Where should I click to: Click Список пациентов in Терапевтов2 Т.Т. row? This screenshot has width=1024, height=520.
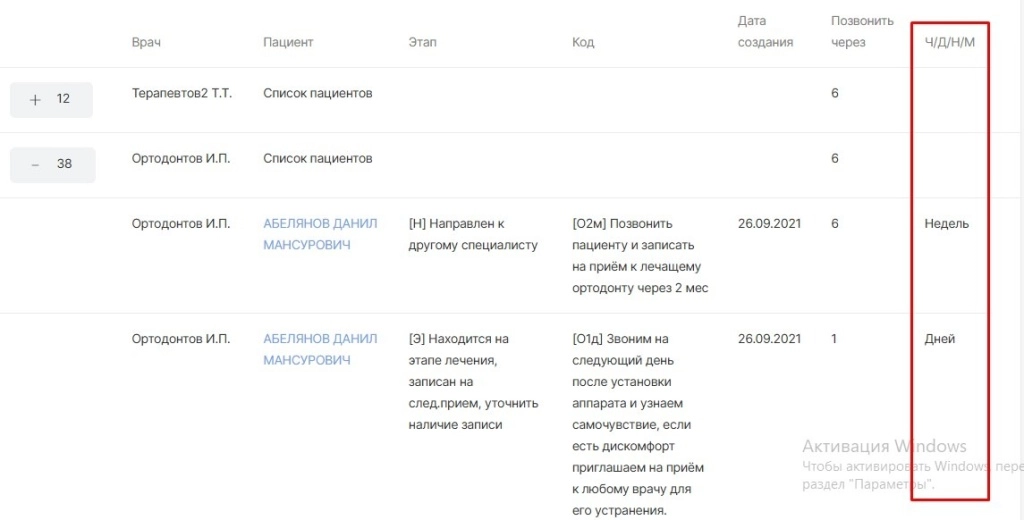point(317,94)
